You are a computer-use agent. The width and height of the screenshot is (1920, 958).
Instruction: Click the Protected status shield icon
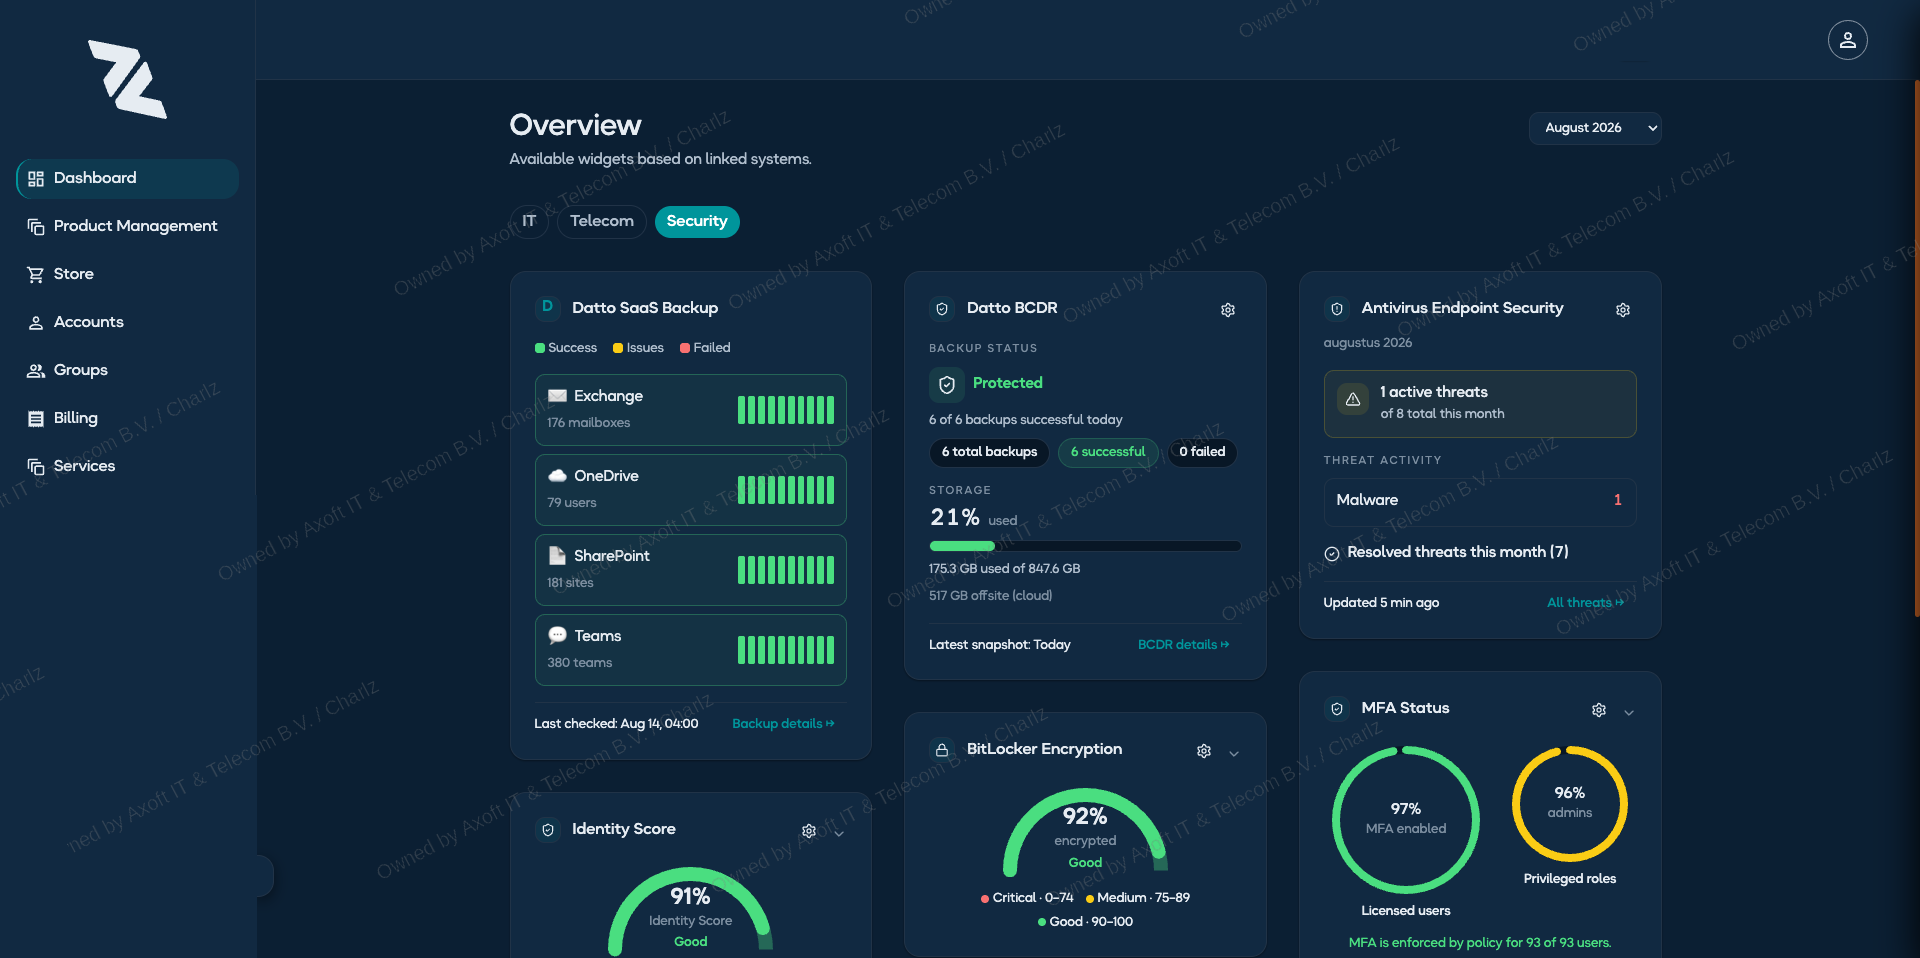[946, 384]
